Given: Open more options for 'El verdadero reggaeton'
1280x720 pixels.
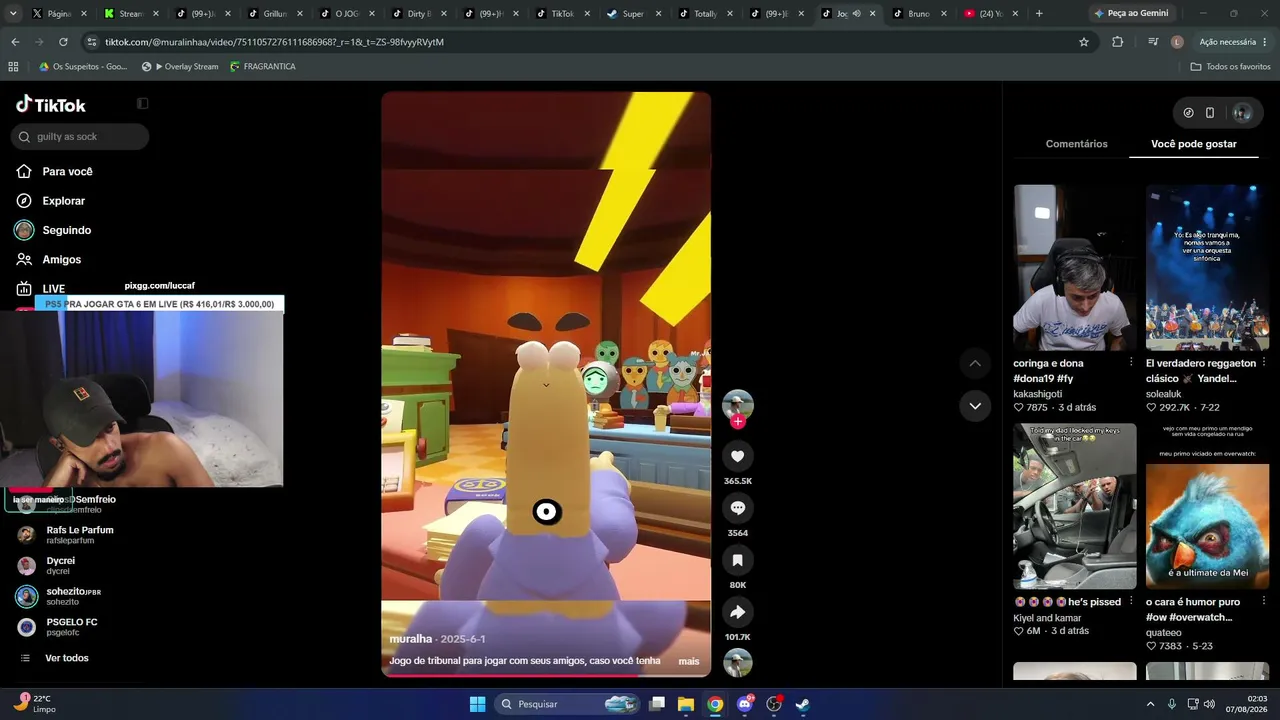Looking at the screenshot, I should tap(1264, 362).
